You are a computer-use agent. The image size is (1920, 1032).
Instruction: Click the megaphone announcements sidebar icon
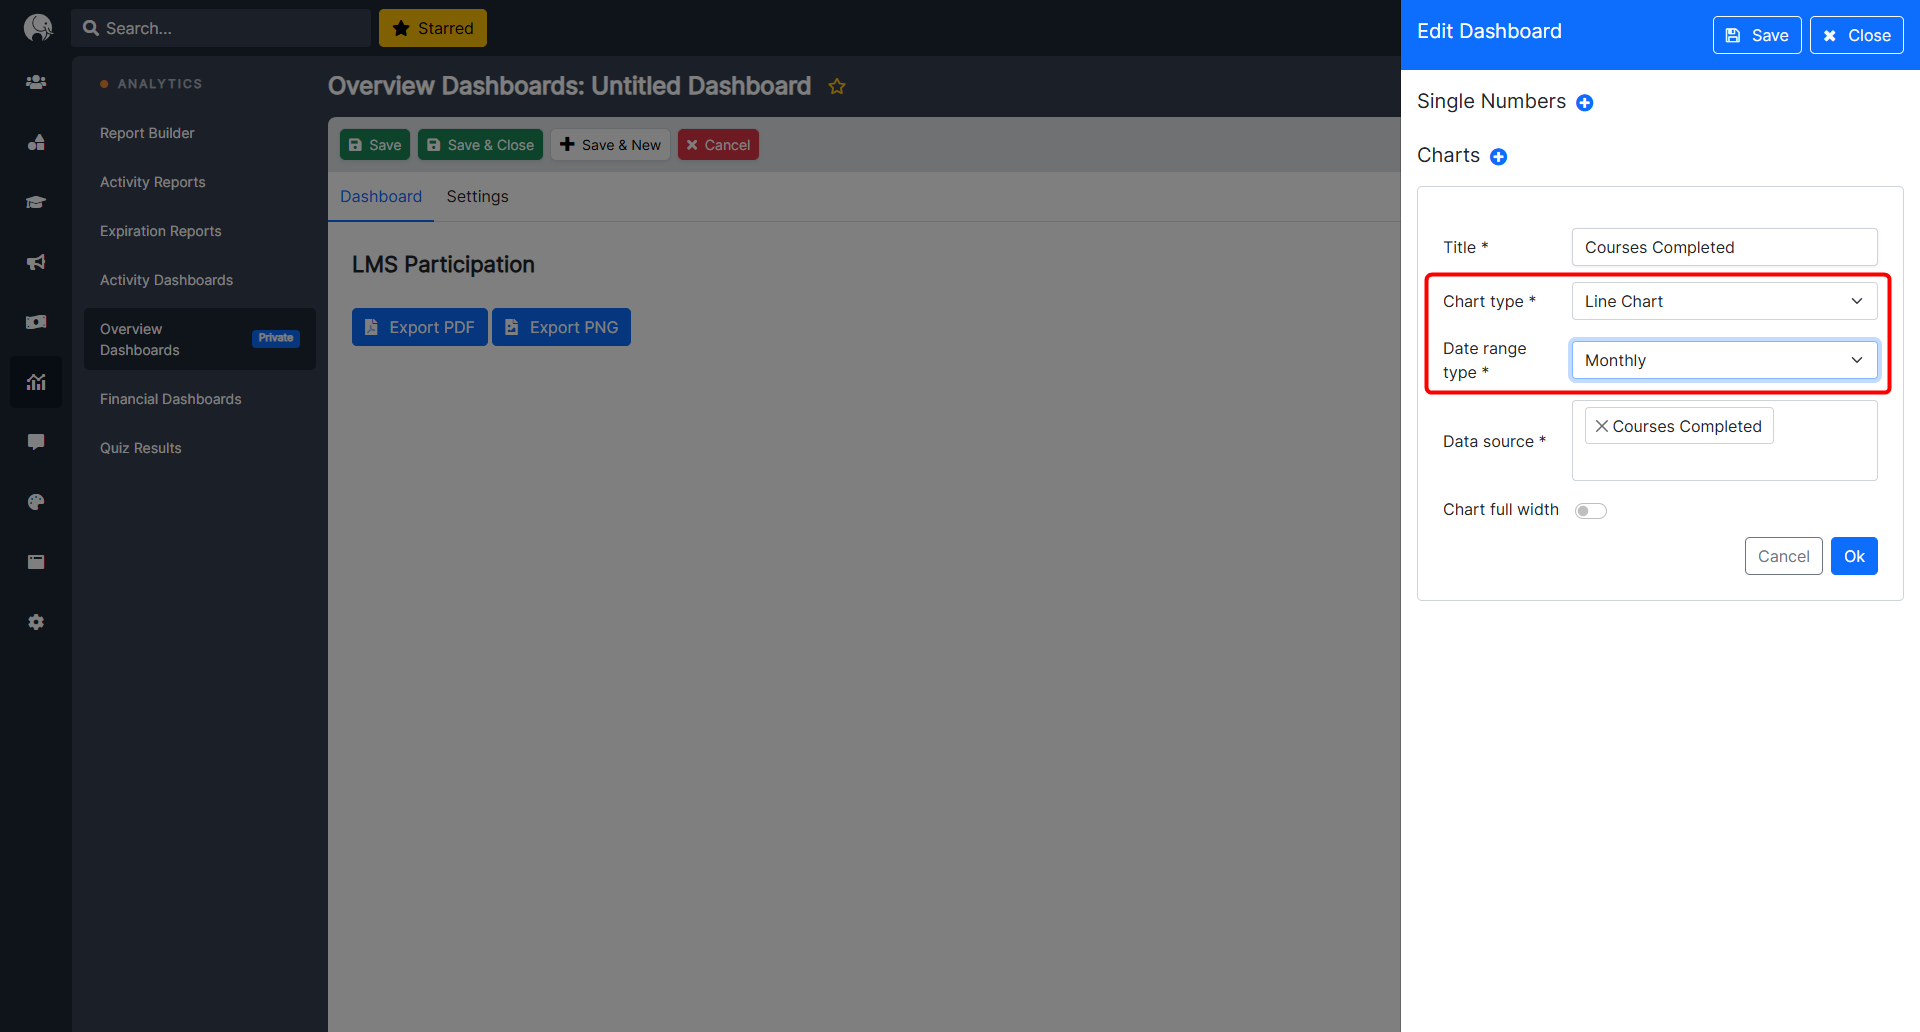[x=36, y=262]
